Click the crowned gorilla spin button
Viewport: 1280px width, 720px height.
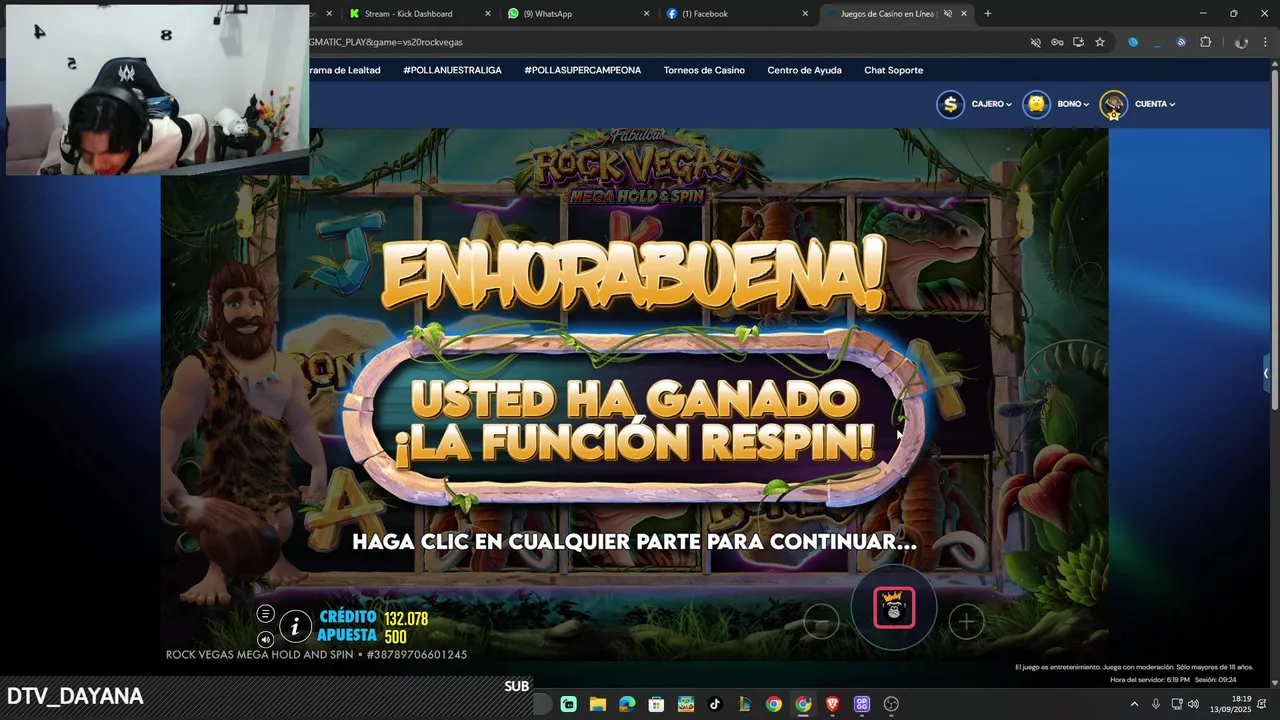894,608
